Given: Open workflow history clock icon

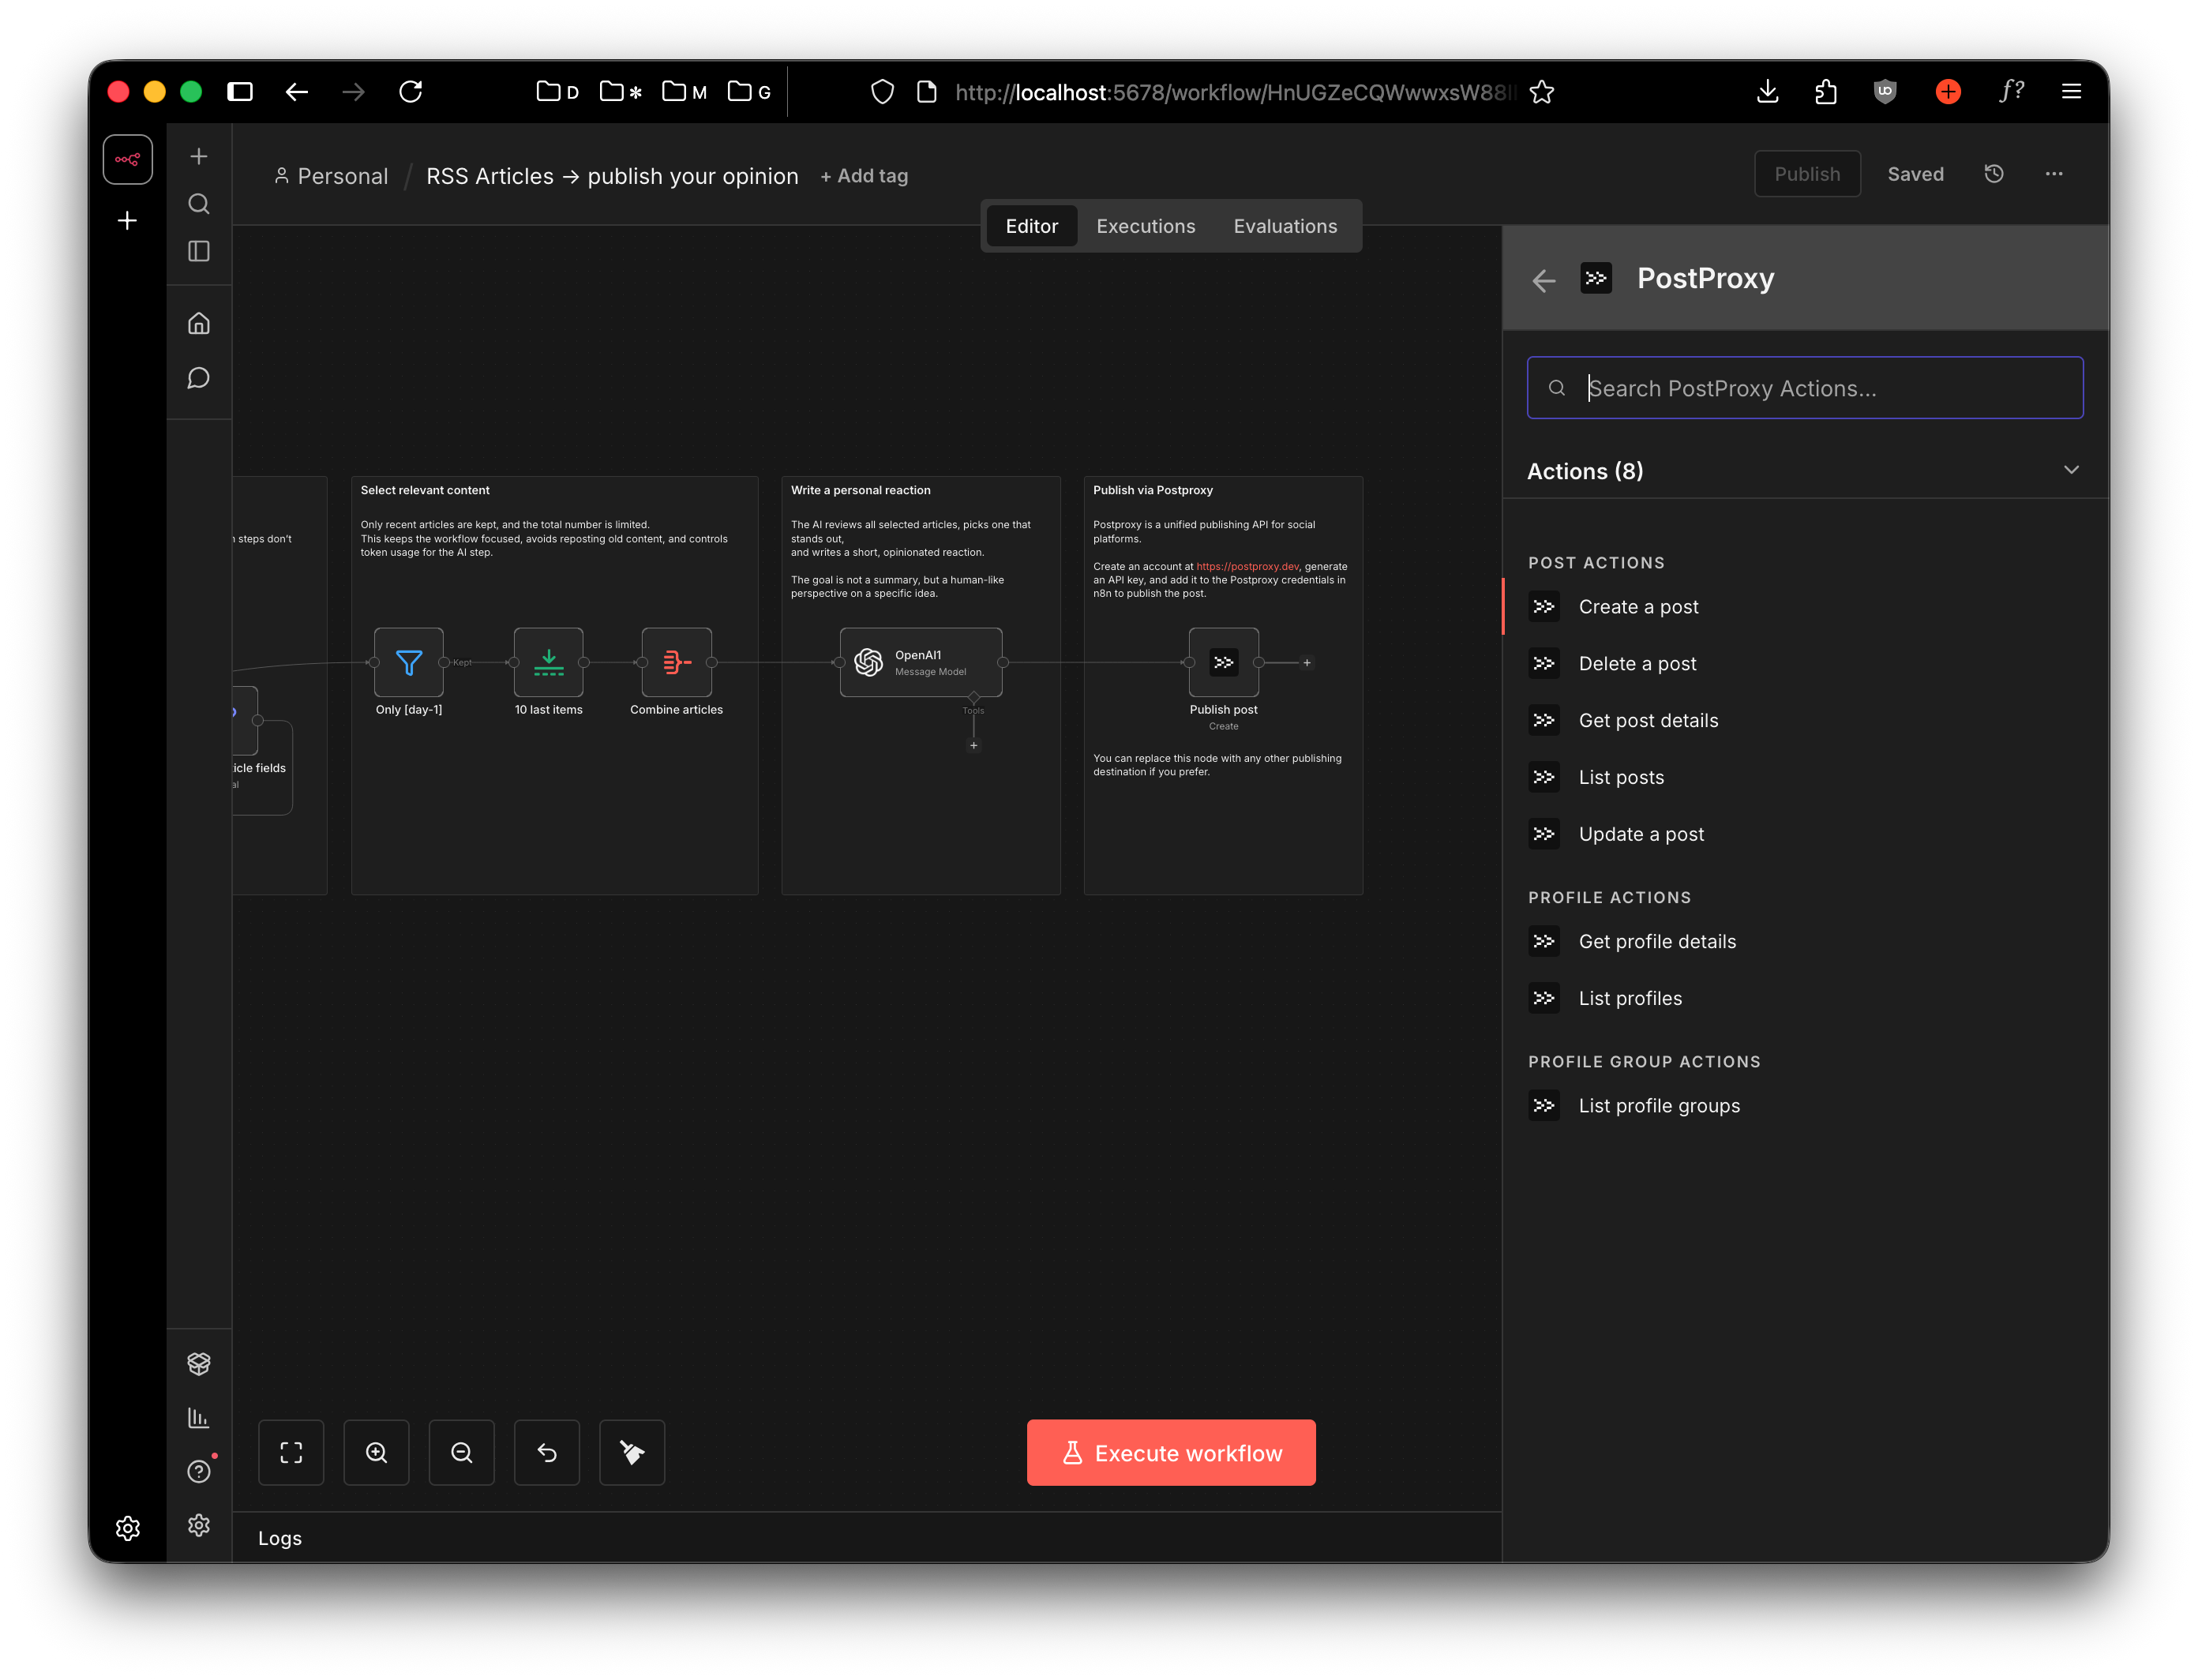Looking at the screenshot, I should [1993, 174].
